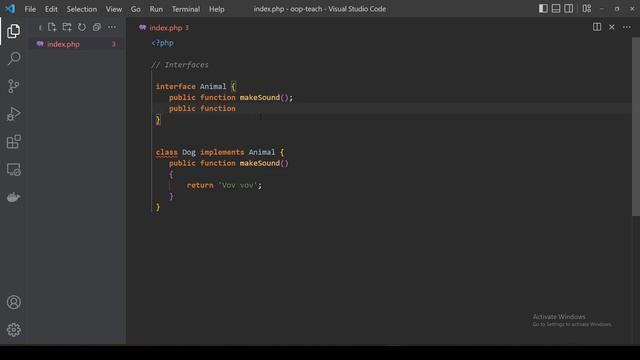Screen dimensions: 640x360
Task: Open Run and Debug view
Action: (13, 114)
